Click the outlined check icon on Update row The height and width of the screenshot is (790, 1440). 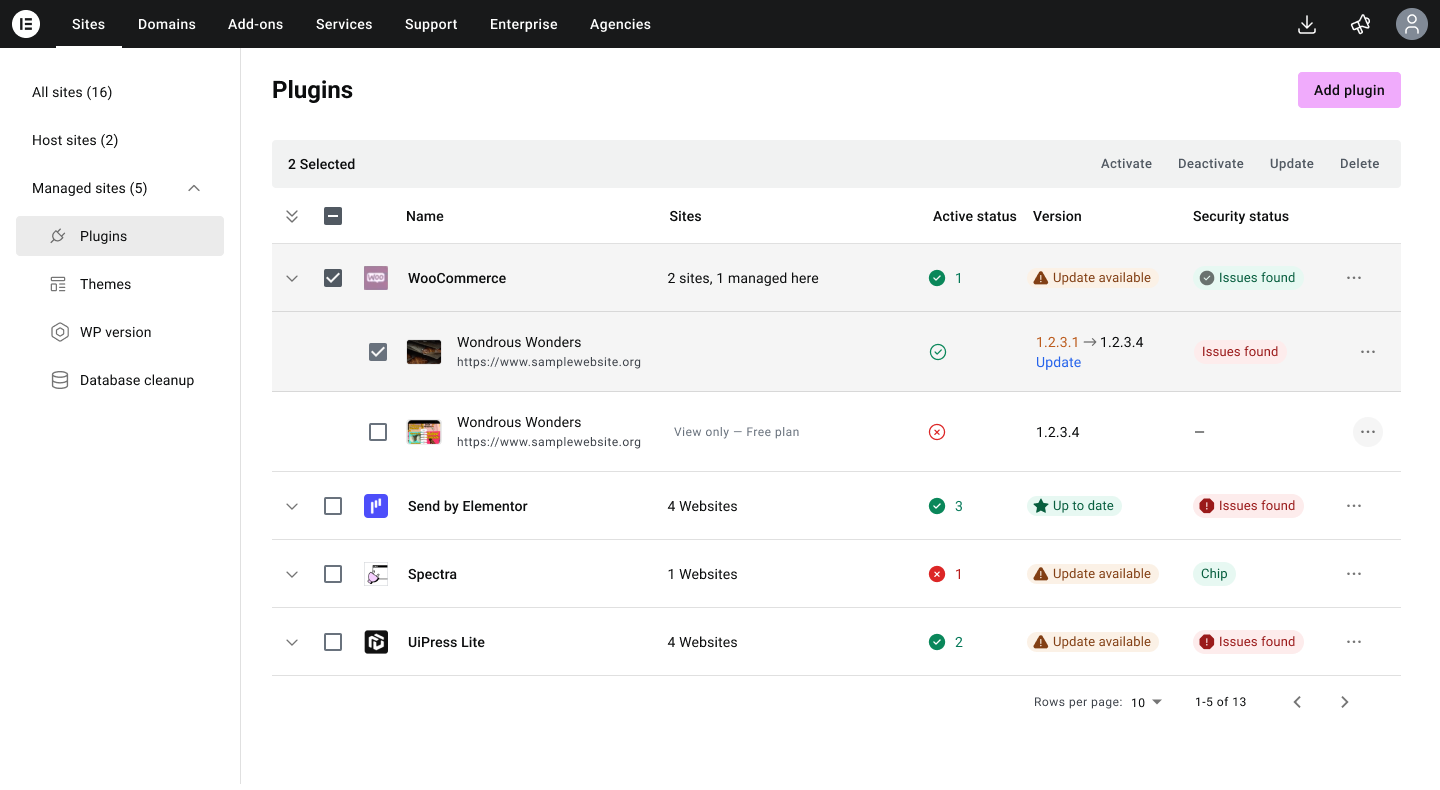(x=937, y=352)
